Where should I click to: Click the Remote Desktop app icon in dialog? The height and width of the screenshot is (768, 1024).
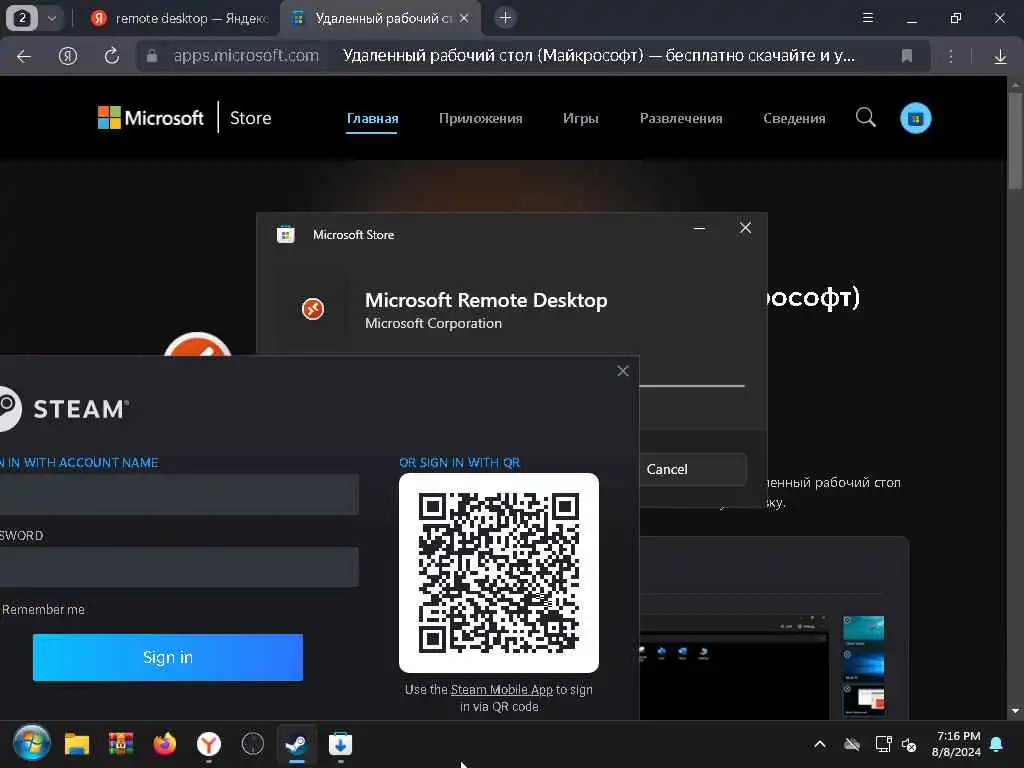313,309
